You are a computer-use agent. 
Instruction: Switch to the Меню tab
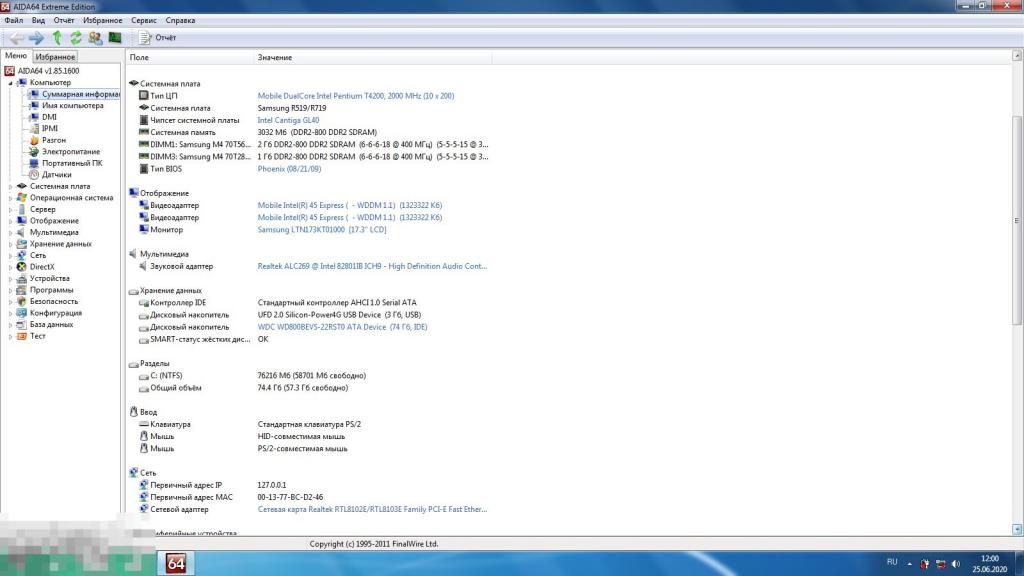(x=16, y=56)
